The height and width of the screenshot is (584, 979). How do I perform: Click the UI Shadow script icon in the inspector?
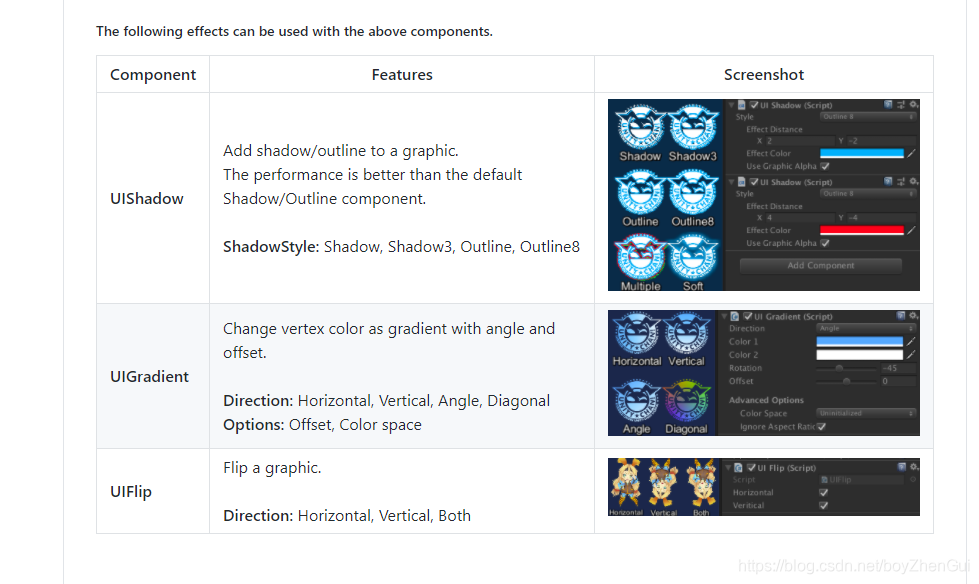(x=741, y=106)
